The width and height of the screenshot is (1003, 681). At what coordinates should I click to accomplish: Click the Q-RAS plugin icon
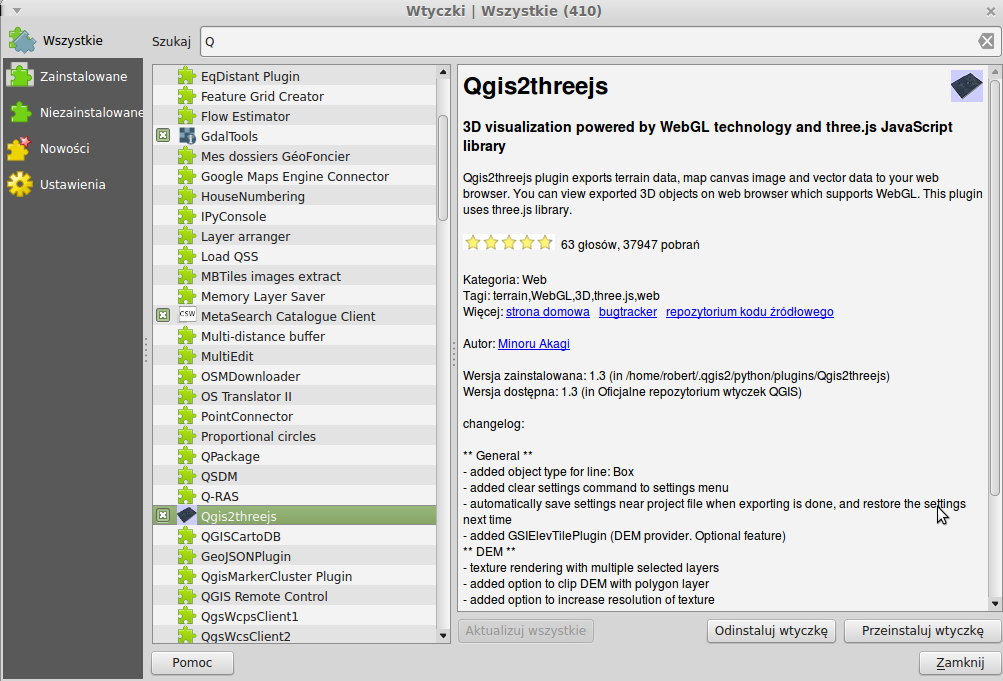click(187, 496)
